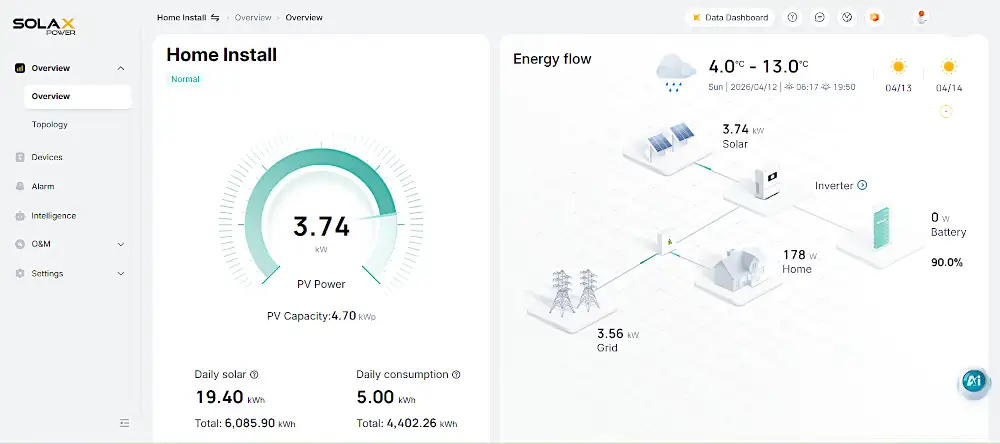The image size is (1000, 444).
Task: Open the O&M sidebar menu
Action: point(41,244)
